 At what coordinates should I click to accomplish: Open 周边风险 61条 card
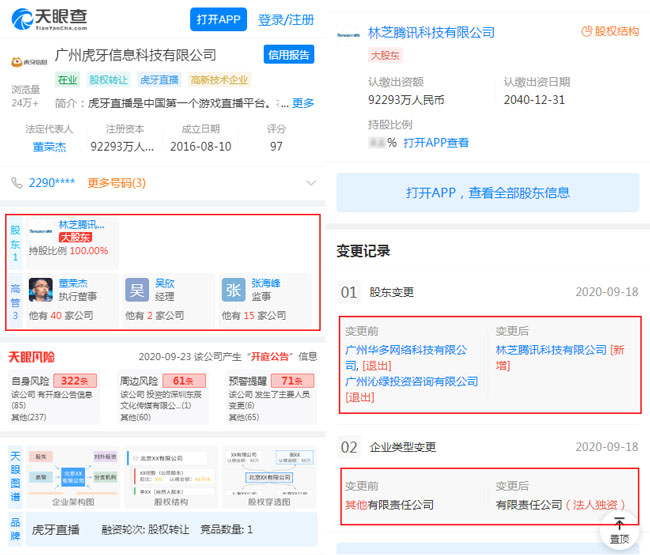pos(162,397)
